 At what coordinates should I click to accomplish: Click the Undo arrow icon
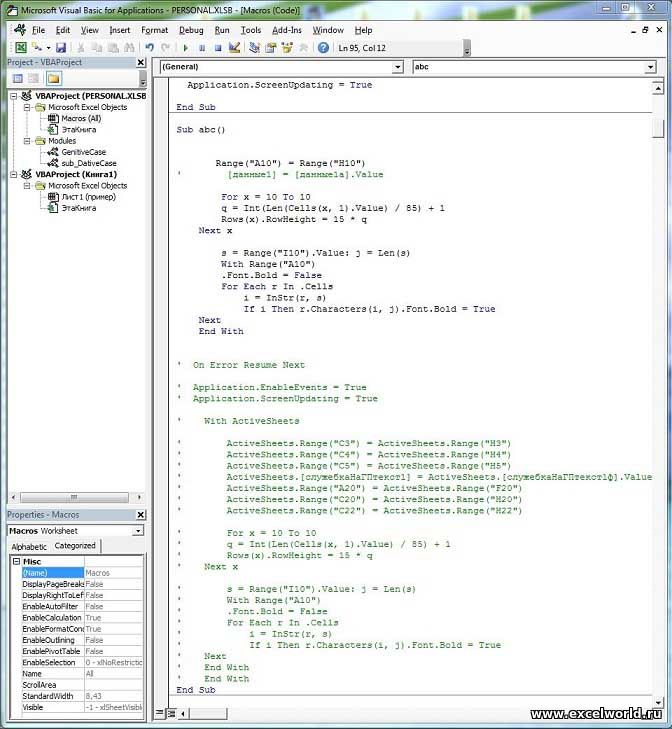[x=149, y=47]
